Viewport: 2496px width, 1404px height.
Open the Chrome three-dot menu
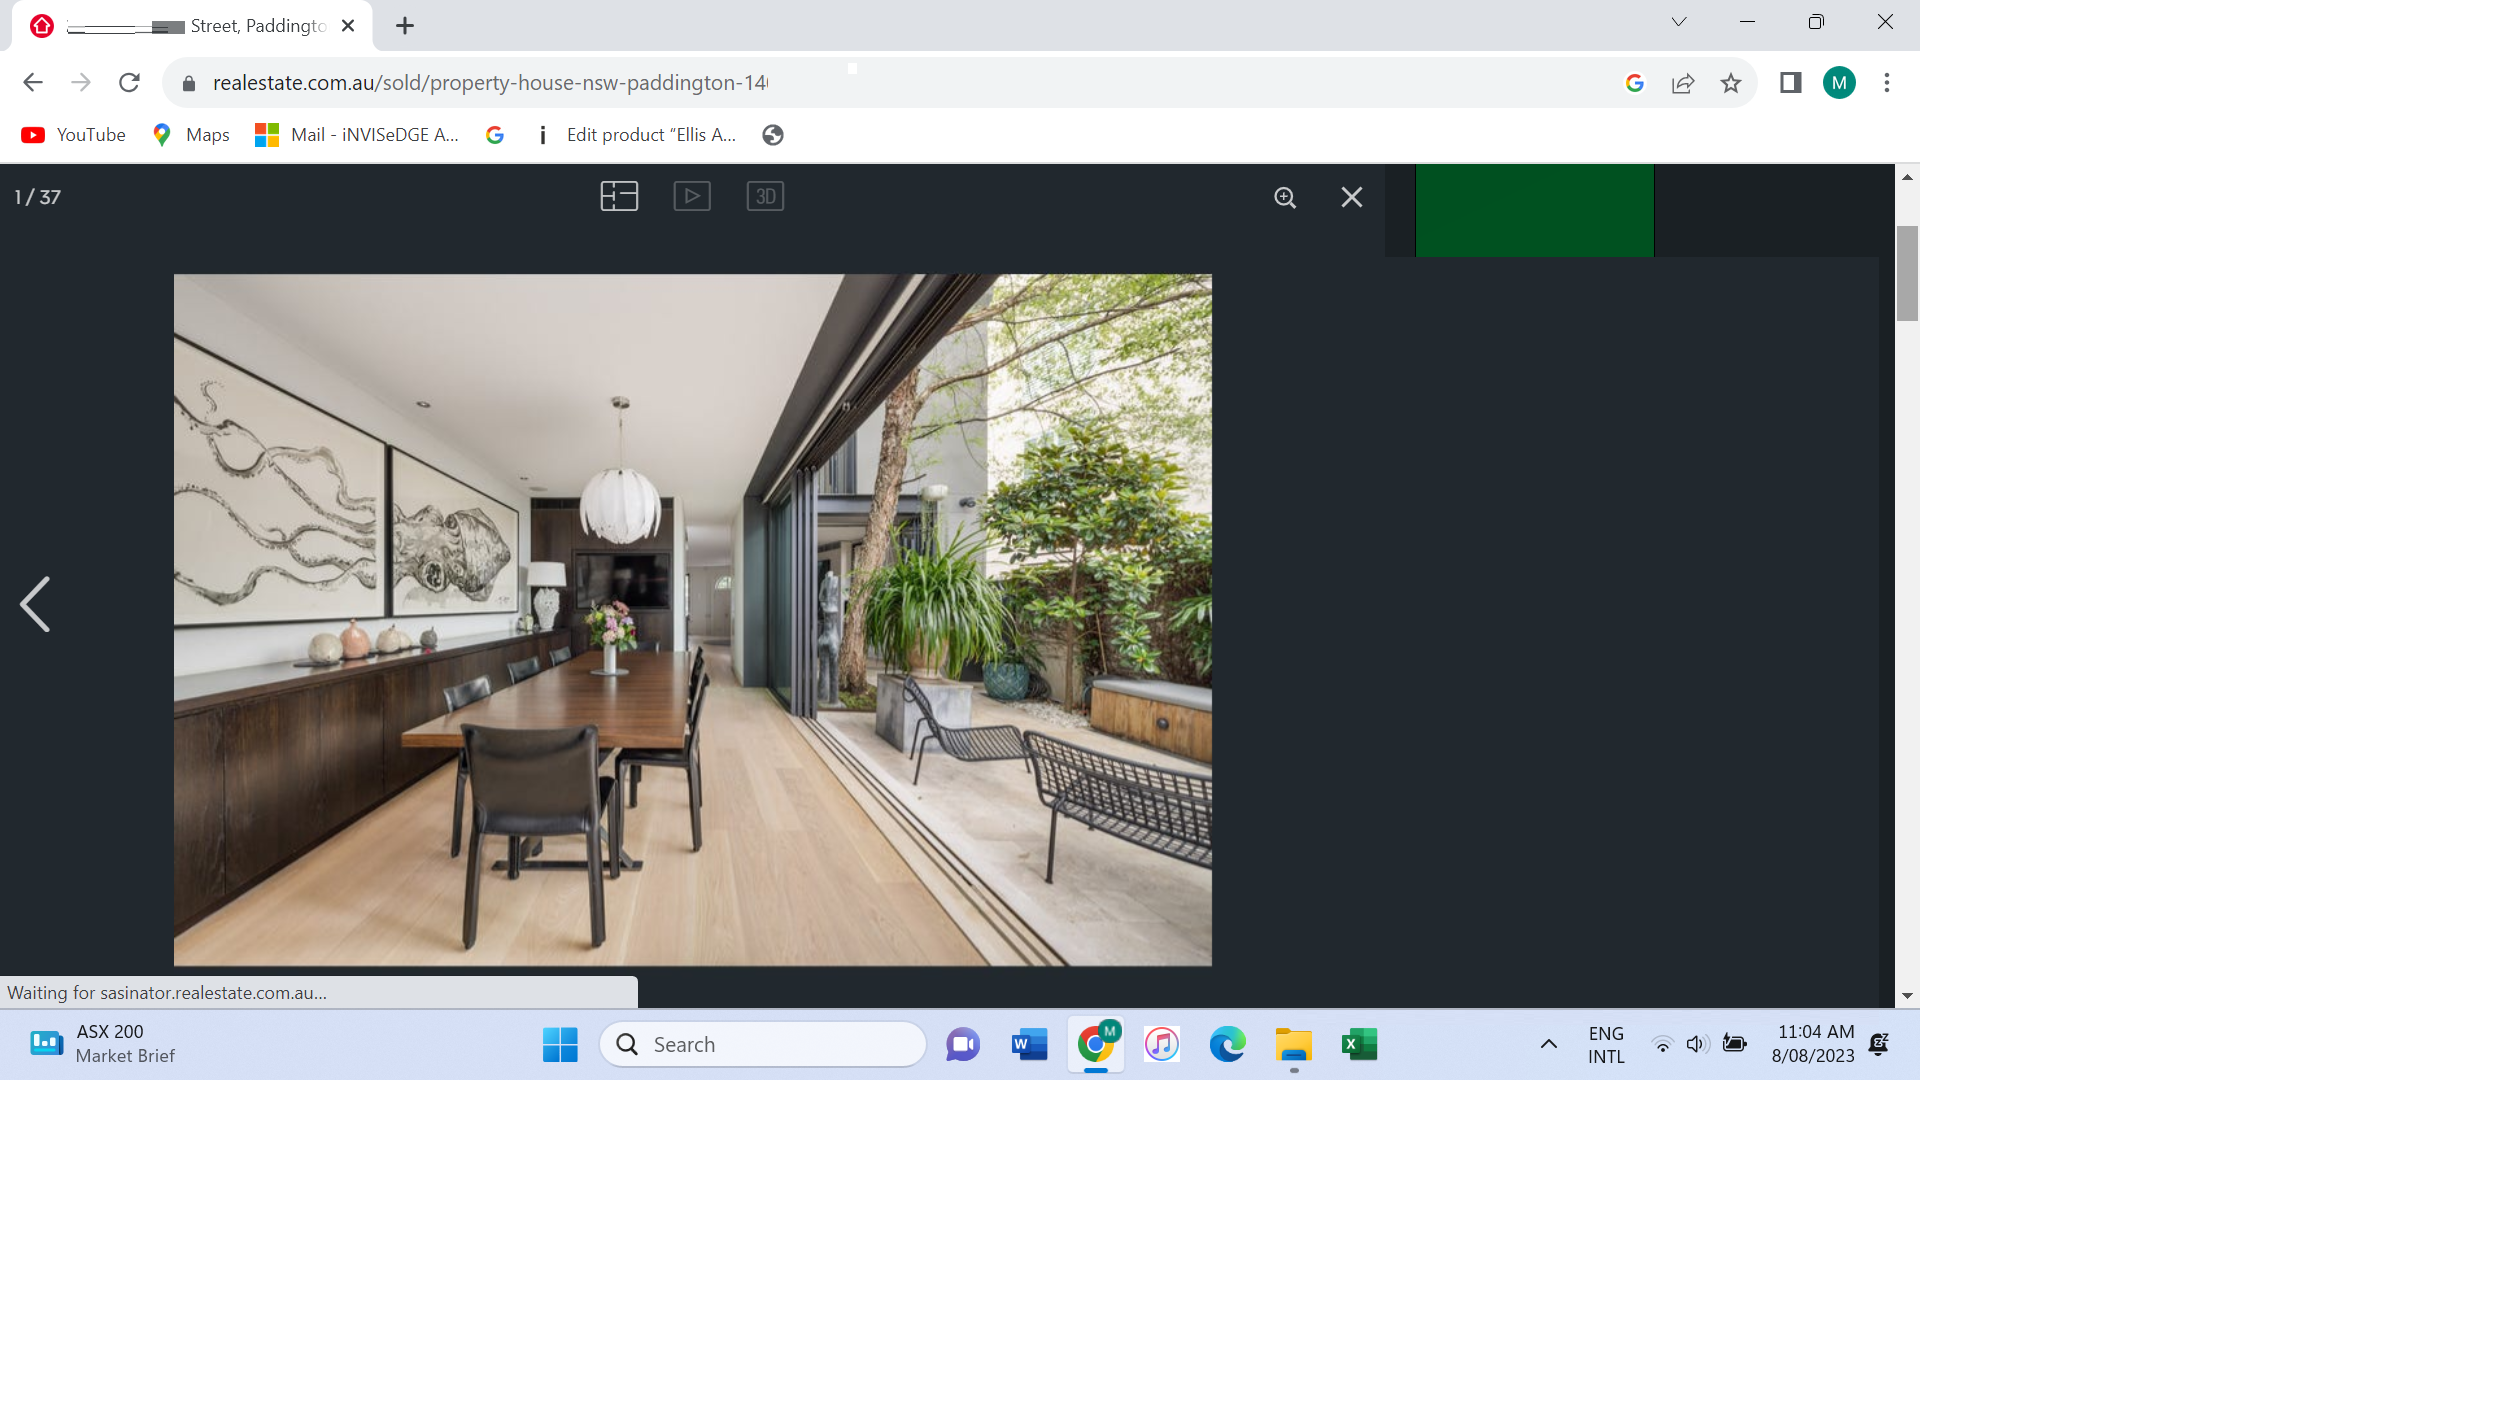1886,83
